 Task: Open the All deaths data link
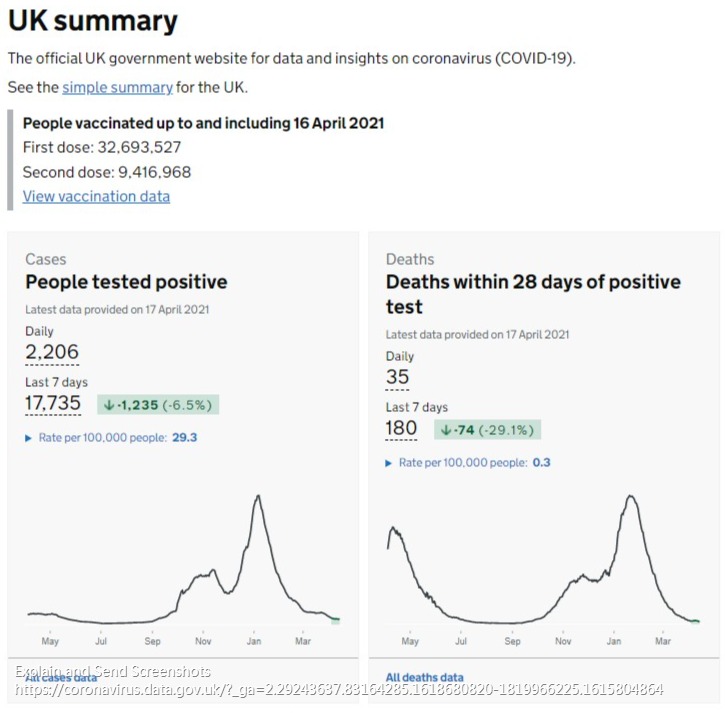[x=424, y=677]
